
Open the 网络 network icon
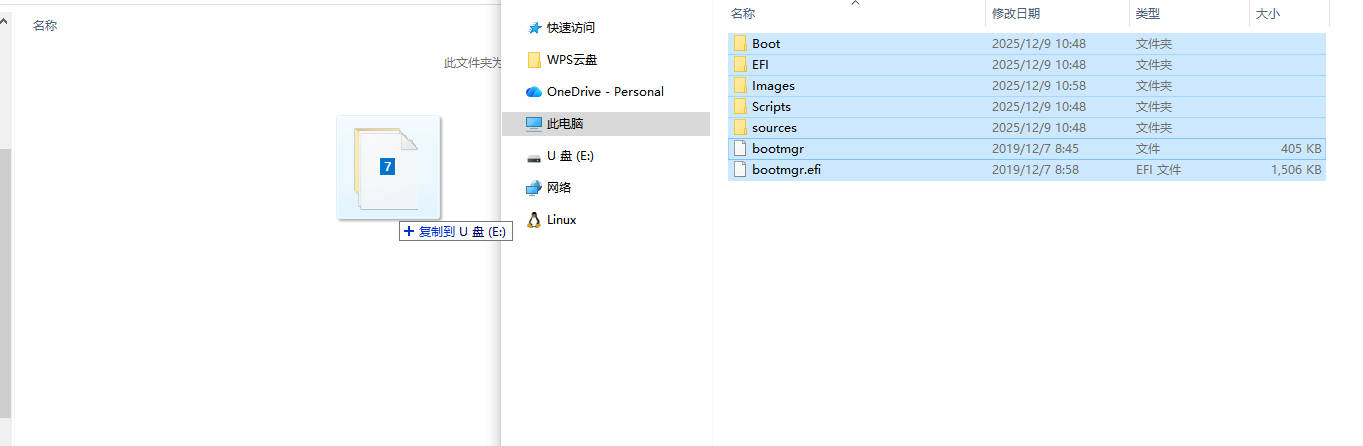[534, 188]
